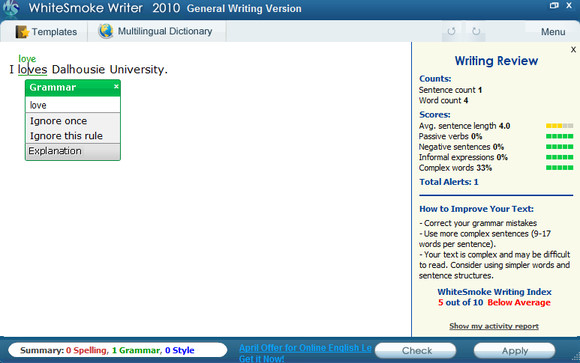Image resolution: width=580 pixels, height=363 pixels.
Task: Click the WhiteSmoke logo icon
Action: [x=11, y=8]
